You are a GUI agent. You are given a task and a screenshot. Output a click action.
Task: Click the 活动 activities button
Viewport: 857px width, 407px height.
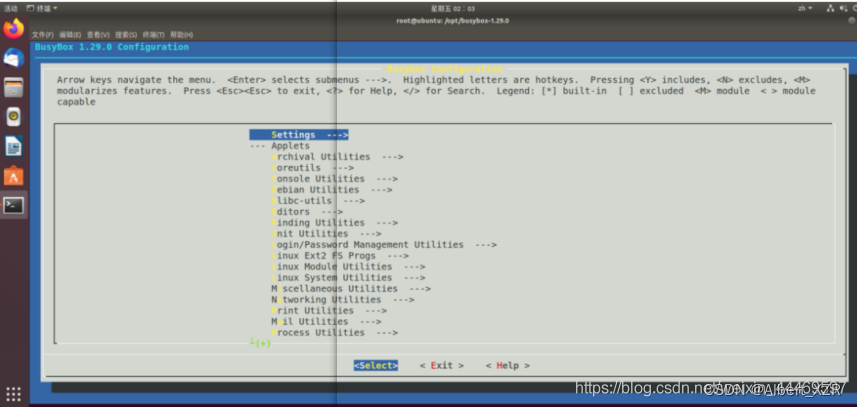tap(11, 8)
